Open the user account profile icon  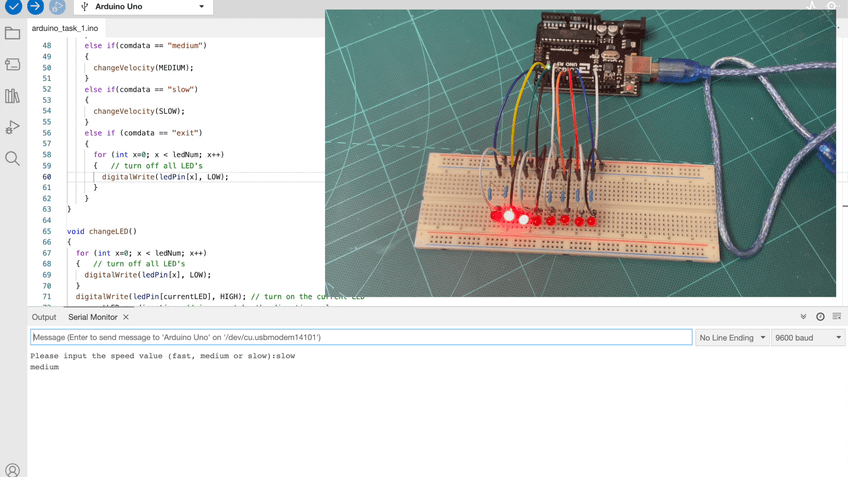click(13, 469)
